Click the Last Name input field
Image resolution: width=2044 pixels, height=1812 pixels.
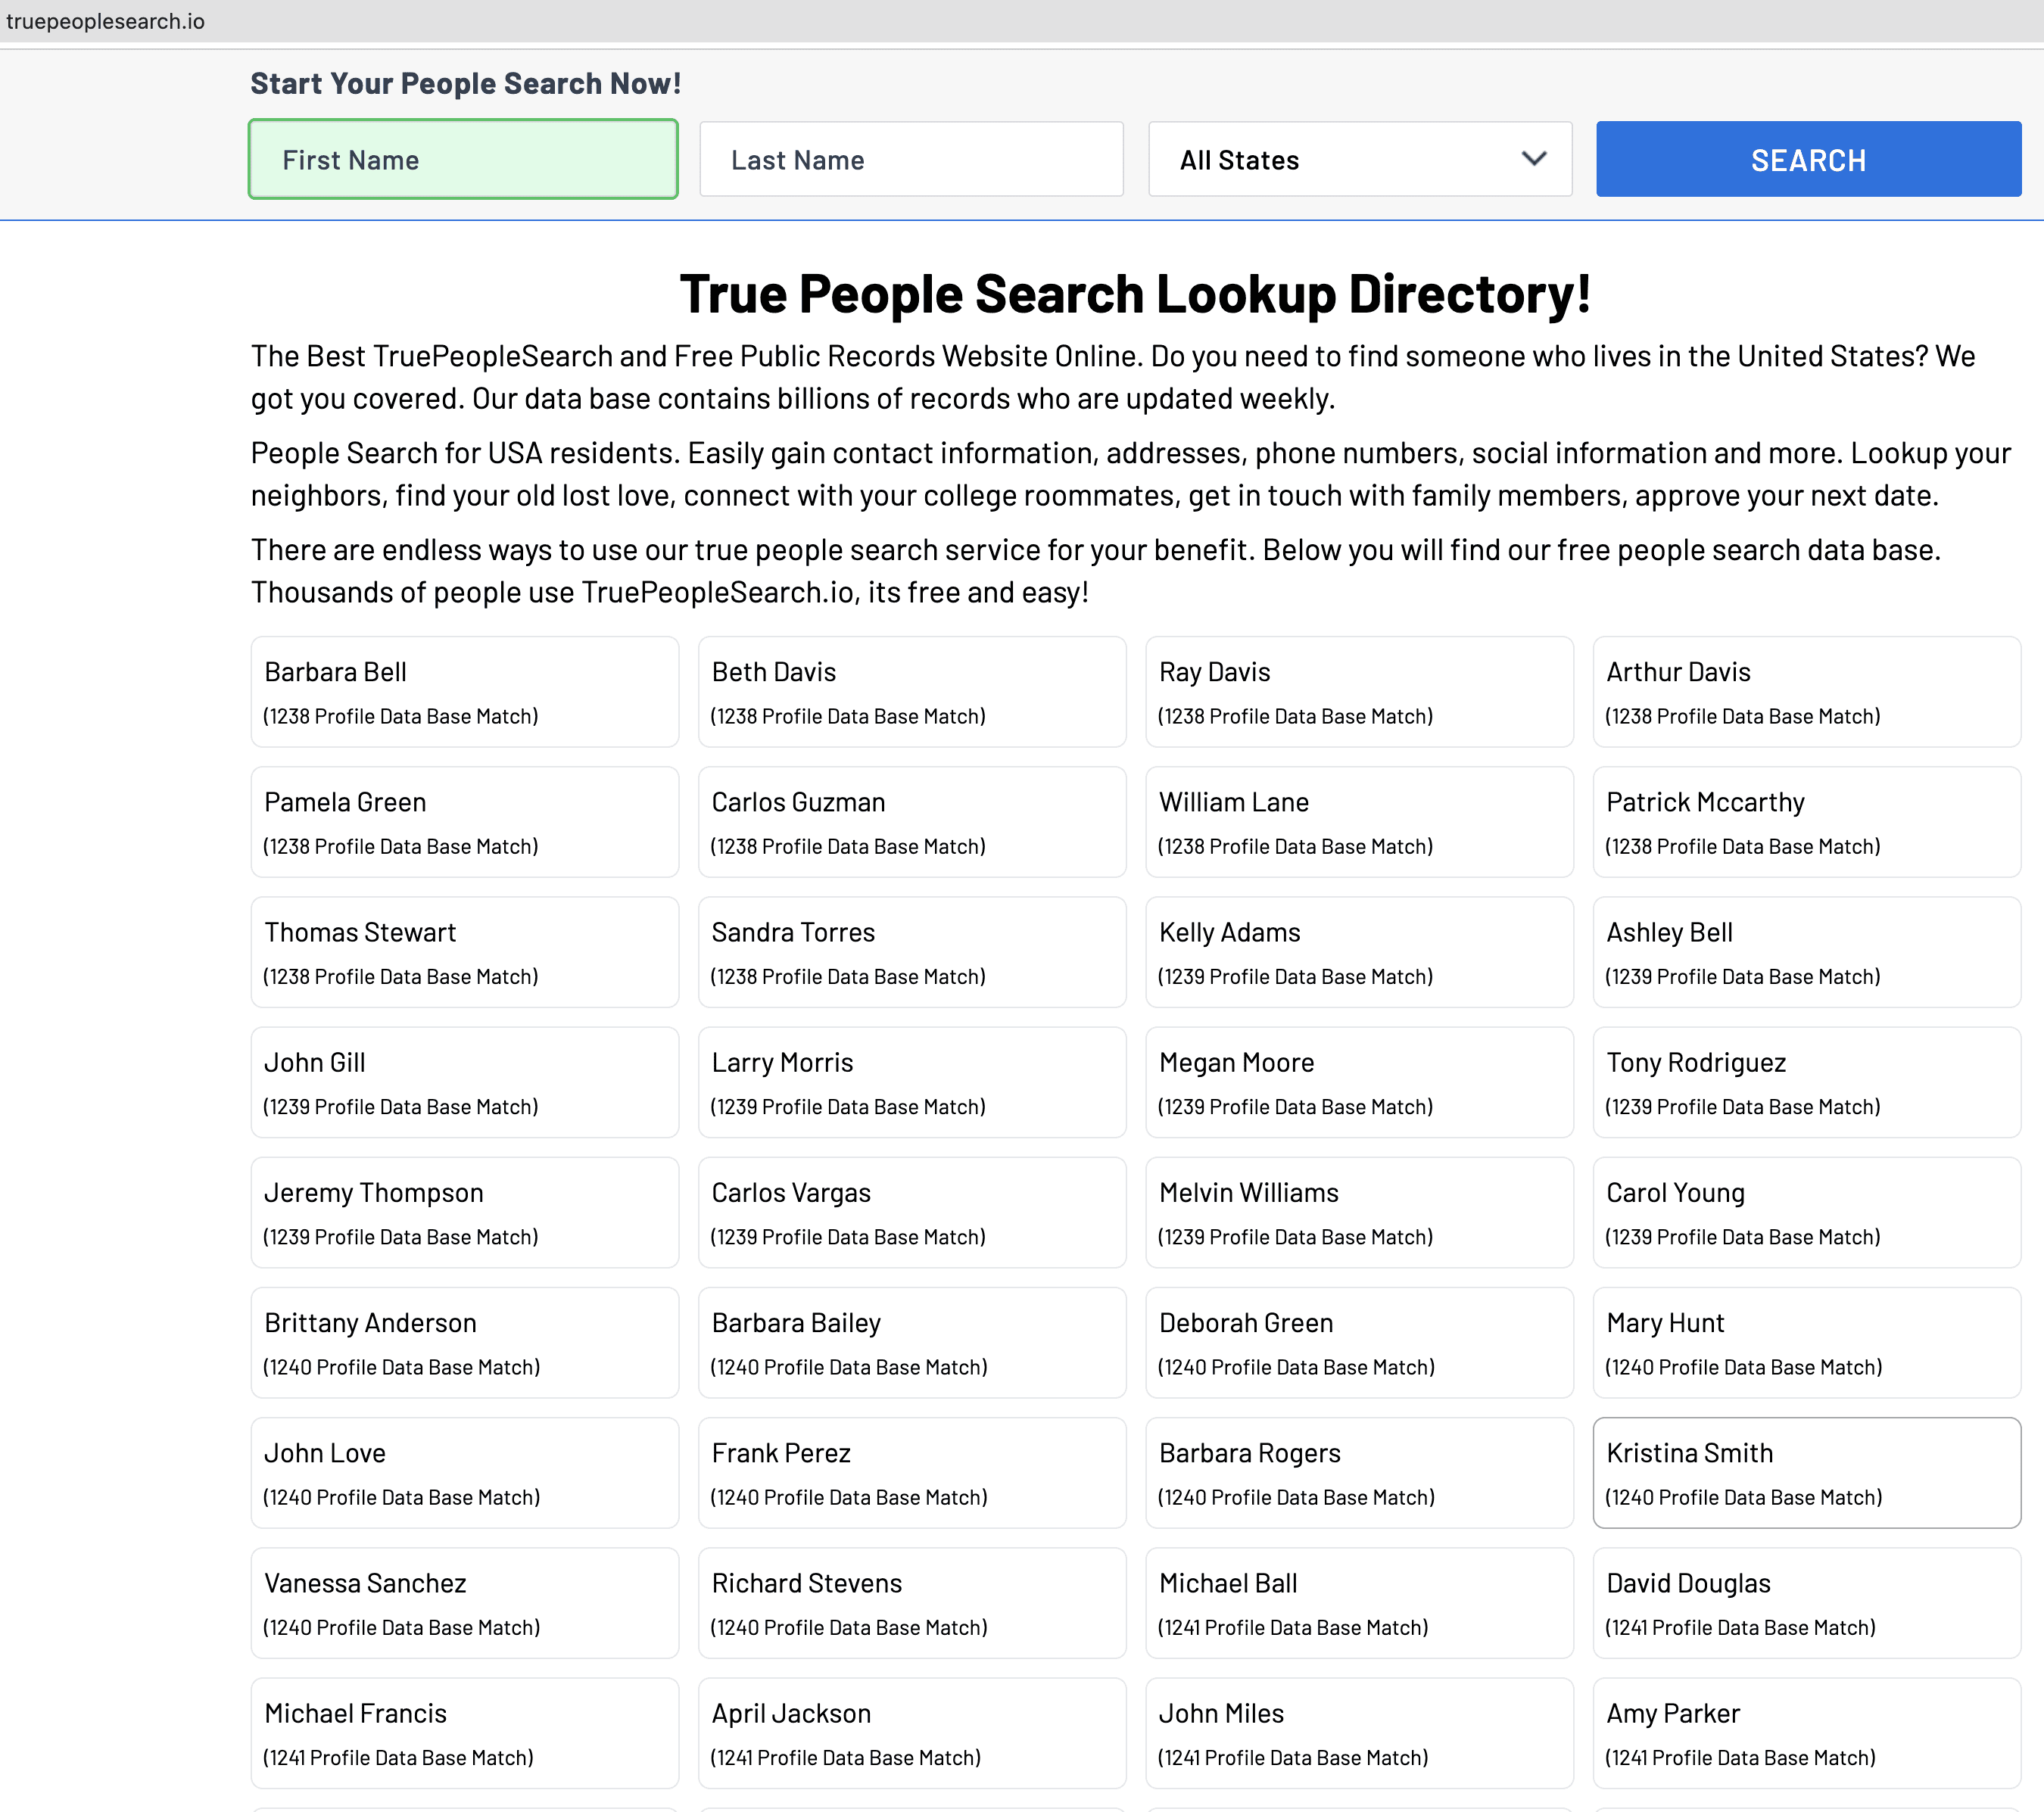click(x=911, y=160)
